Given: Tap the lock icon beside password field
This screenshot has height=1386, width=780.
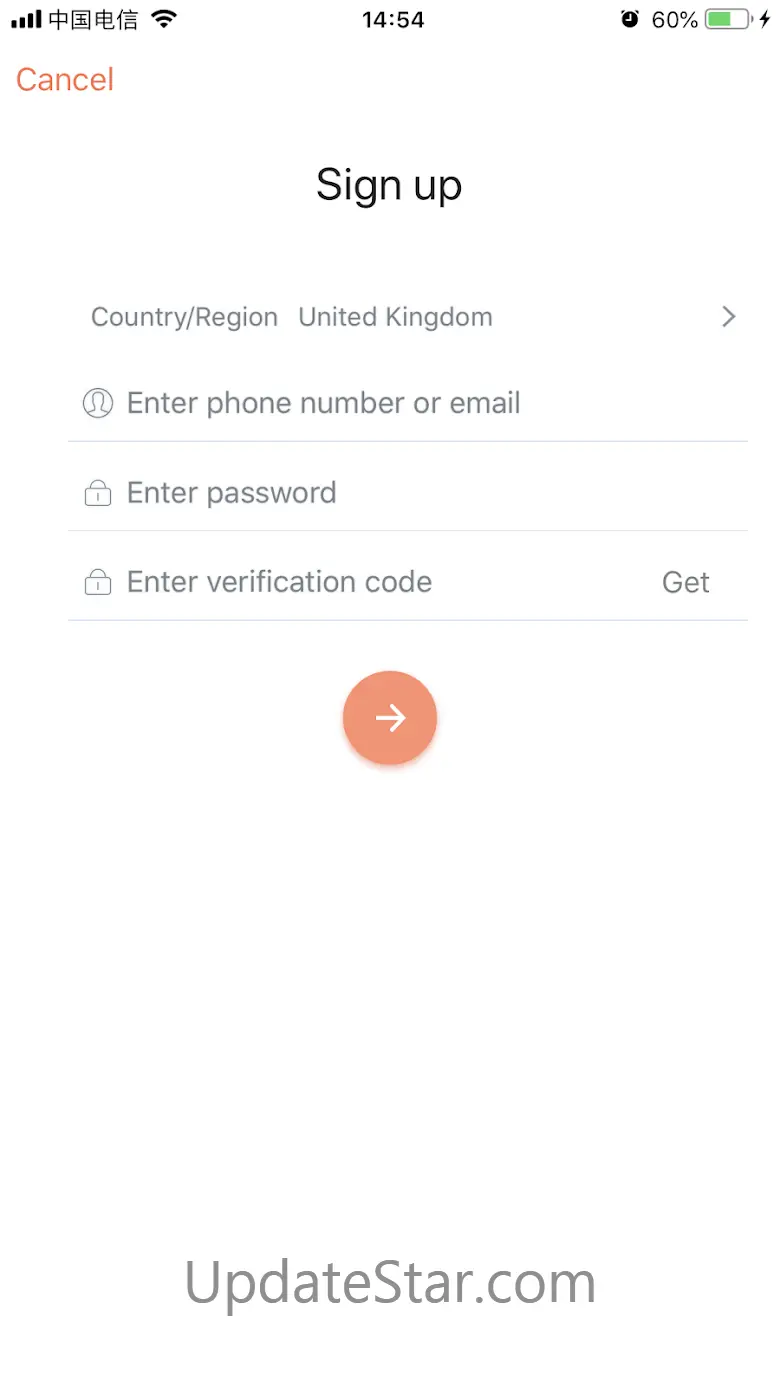Looking at the screenshot, I should (98, 493).
